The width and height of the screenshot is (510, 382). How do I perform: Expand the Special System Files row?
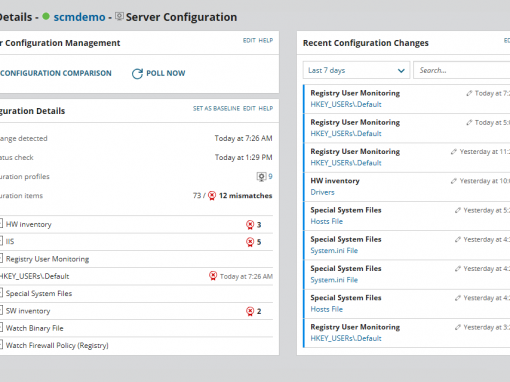(x=1, y=293)
